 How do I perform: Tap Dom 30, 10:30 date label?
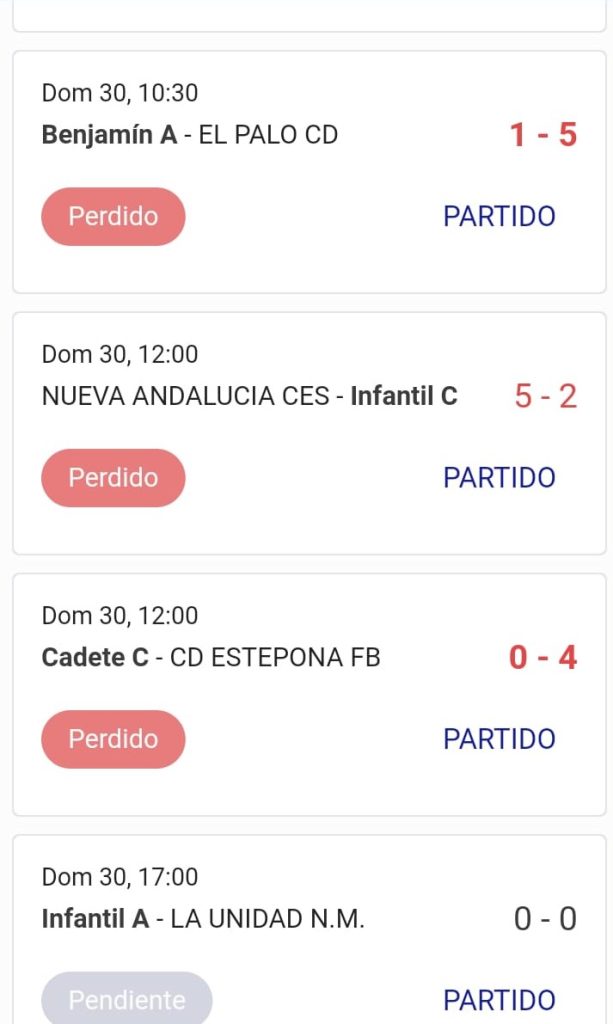pos(119,93)
